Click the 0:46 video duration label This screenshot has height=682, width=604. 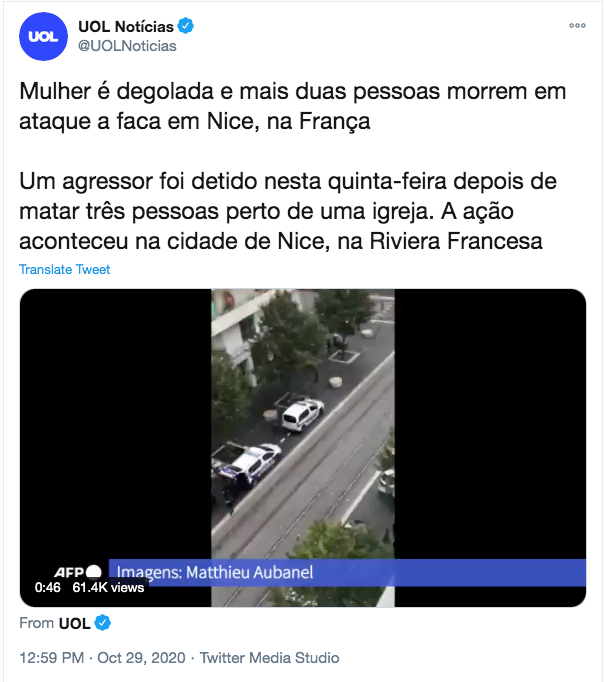47,588
